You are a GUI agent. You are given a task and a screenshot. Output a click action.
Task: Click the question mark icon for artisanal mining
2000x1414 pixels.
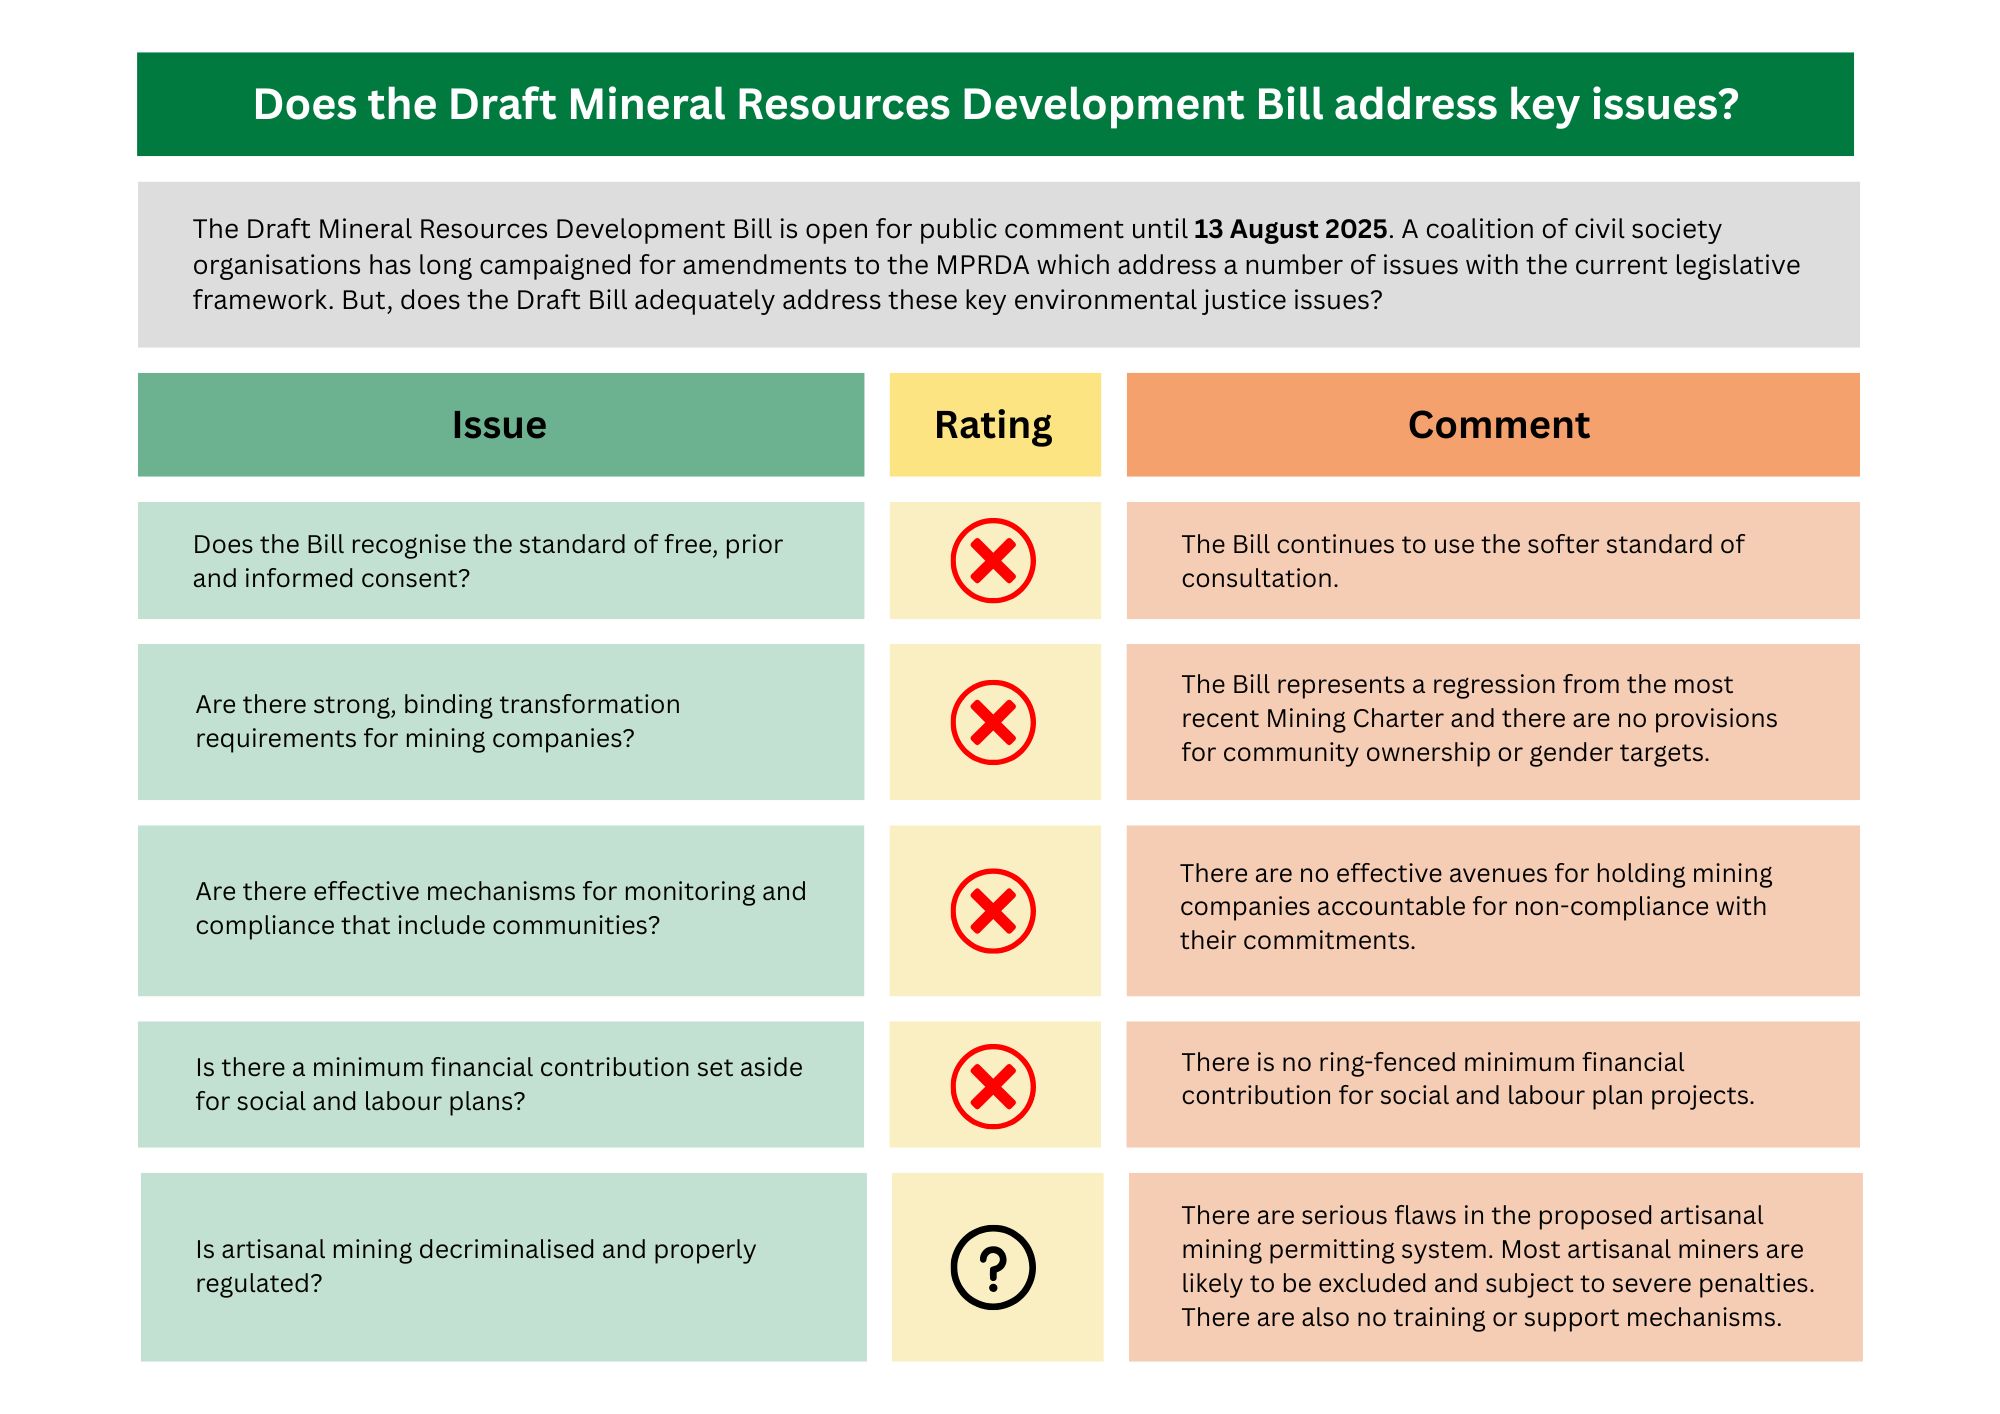click(x=992, y=1267)
